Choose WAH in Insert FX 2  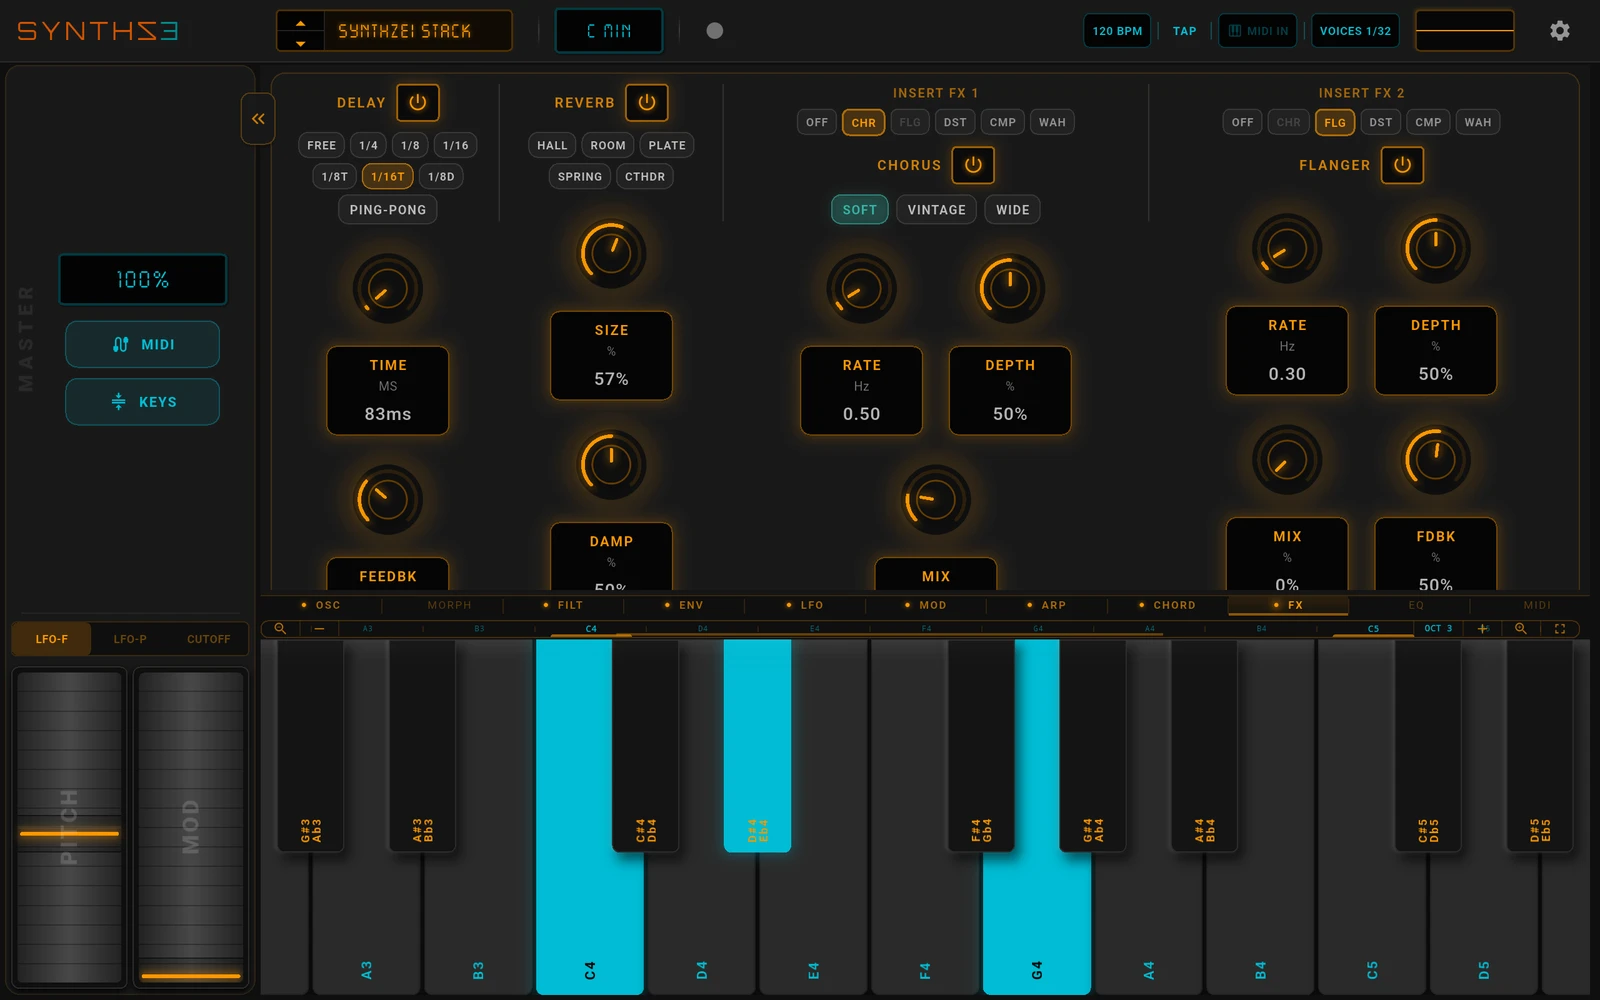pyautogui.click(x=1478, y=122)
